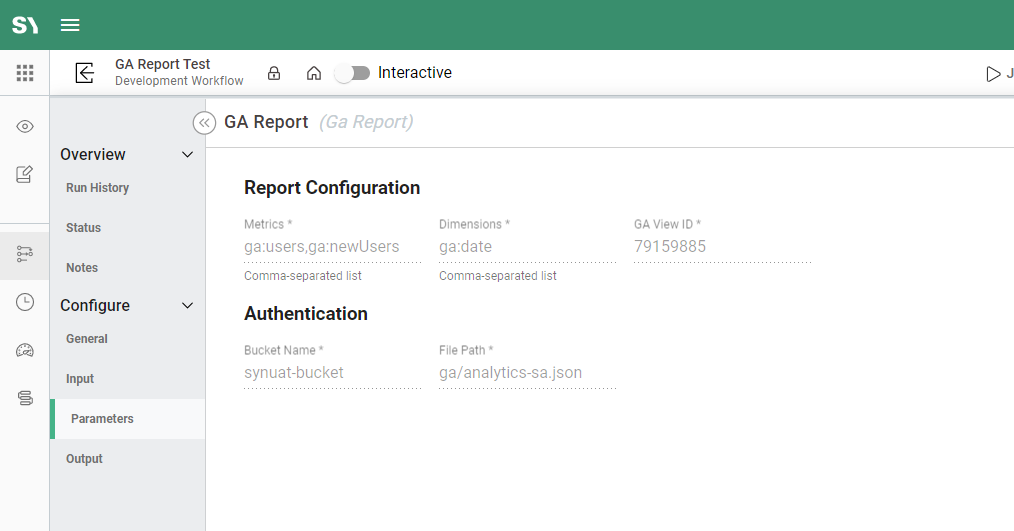Open the edit pencil icon in sidebar
1014x531 pixels.
(25, 174)
